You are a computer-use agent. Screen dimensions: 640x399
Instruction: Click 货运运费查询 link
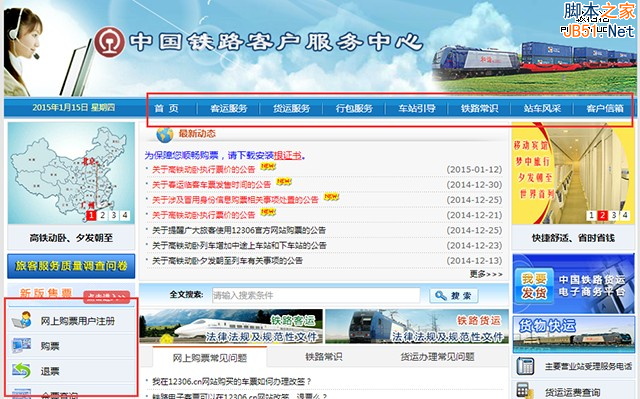pyautogui.click(x=573, y=392)
